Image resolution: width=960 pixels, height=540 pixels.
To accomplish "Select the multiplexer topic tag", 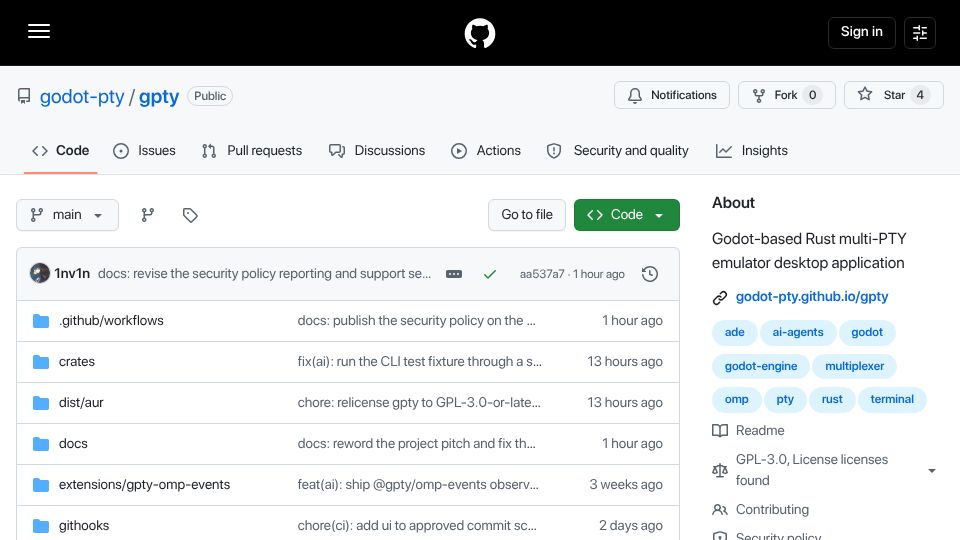I will (855, 366).
